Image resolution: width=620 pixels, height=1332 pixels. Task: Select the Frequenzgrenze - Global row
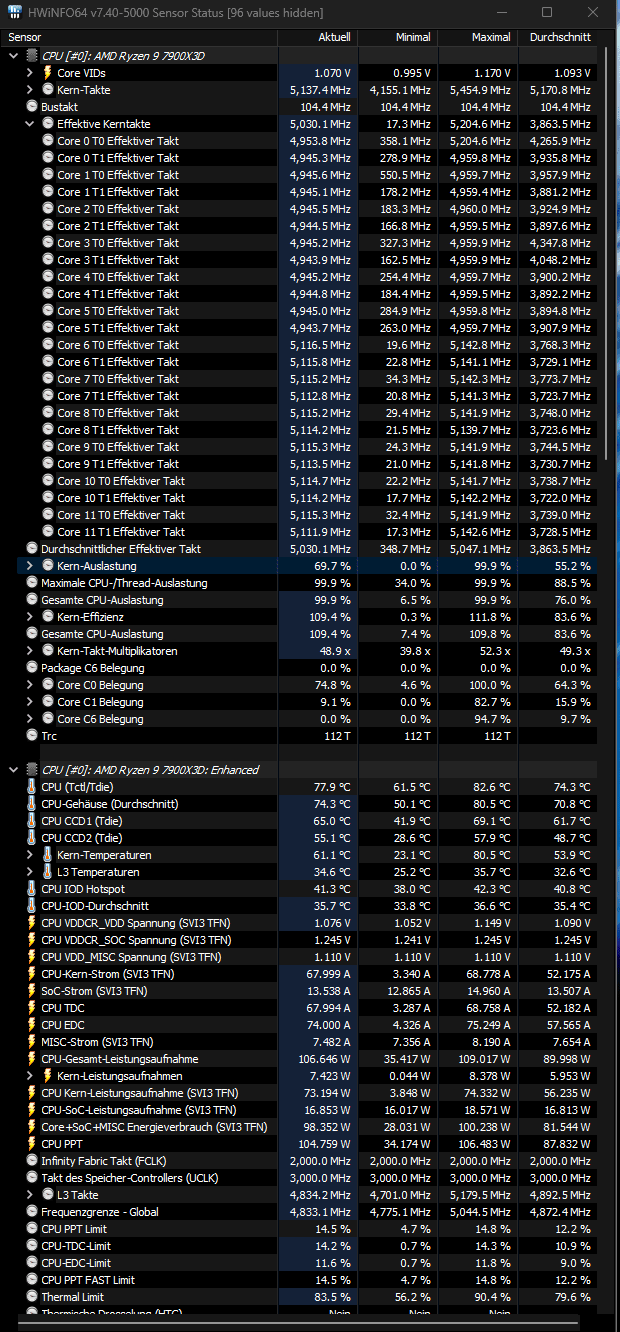point(300,1212)
